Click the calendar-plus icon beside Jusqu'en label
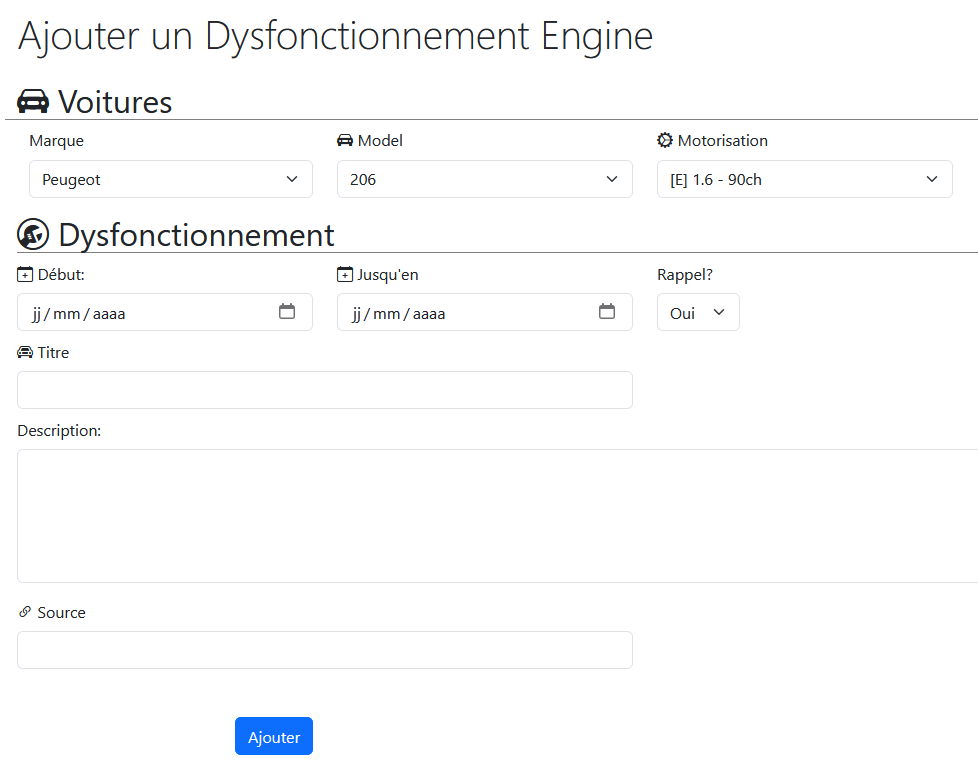Image resolution: width=978 pixels, height=762 pixels. pos(345,275)
